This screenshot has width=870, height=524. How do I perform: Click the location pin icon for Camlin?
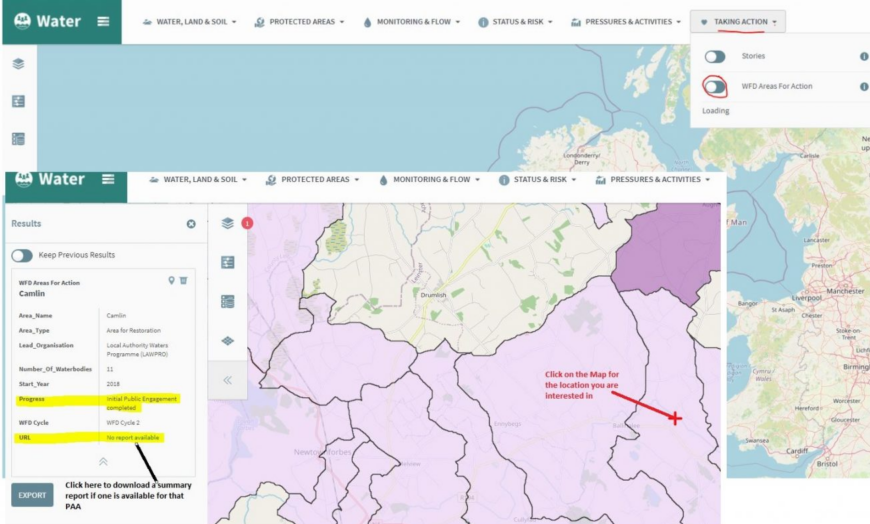(x=172, y=281)
